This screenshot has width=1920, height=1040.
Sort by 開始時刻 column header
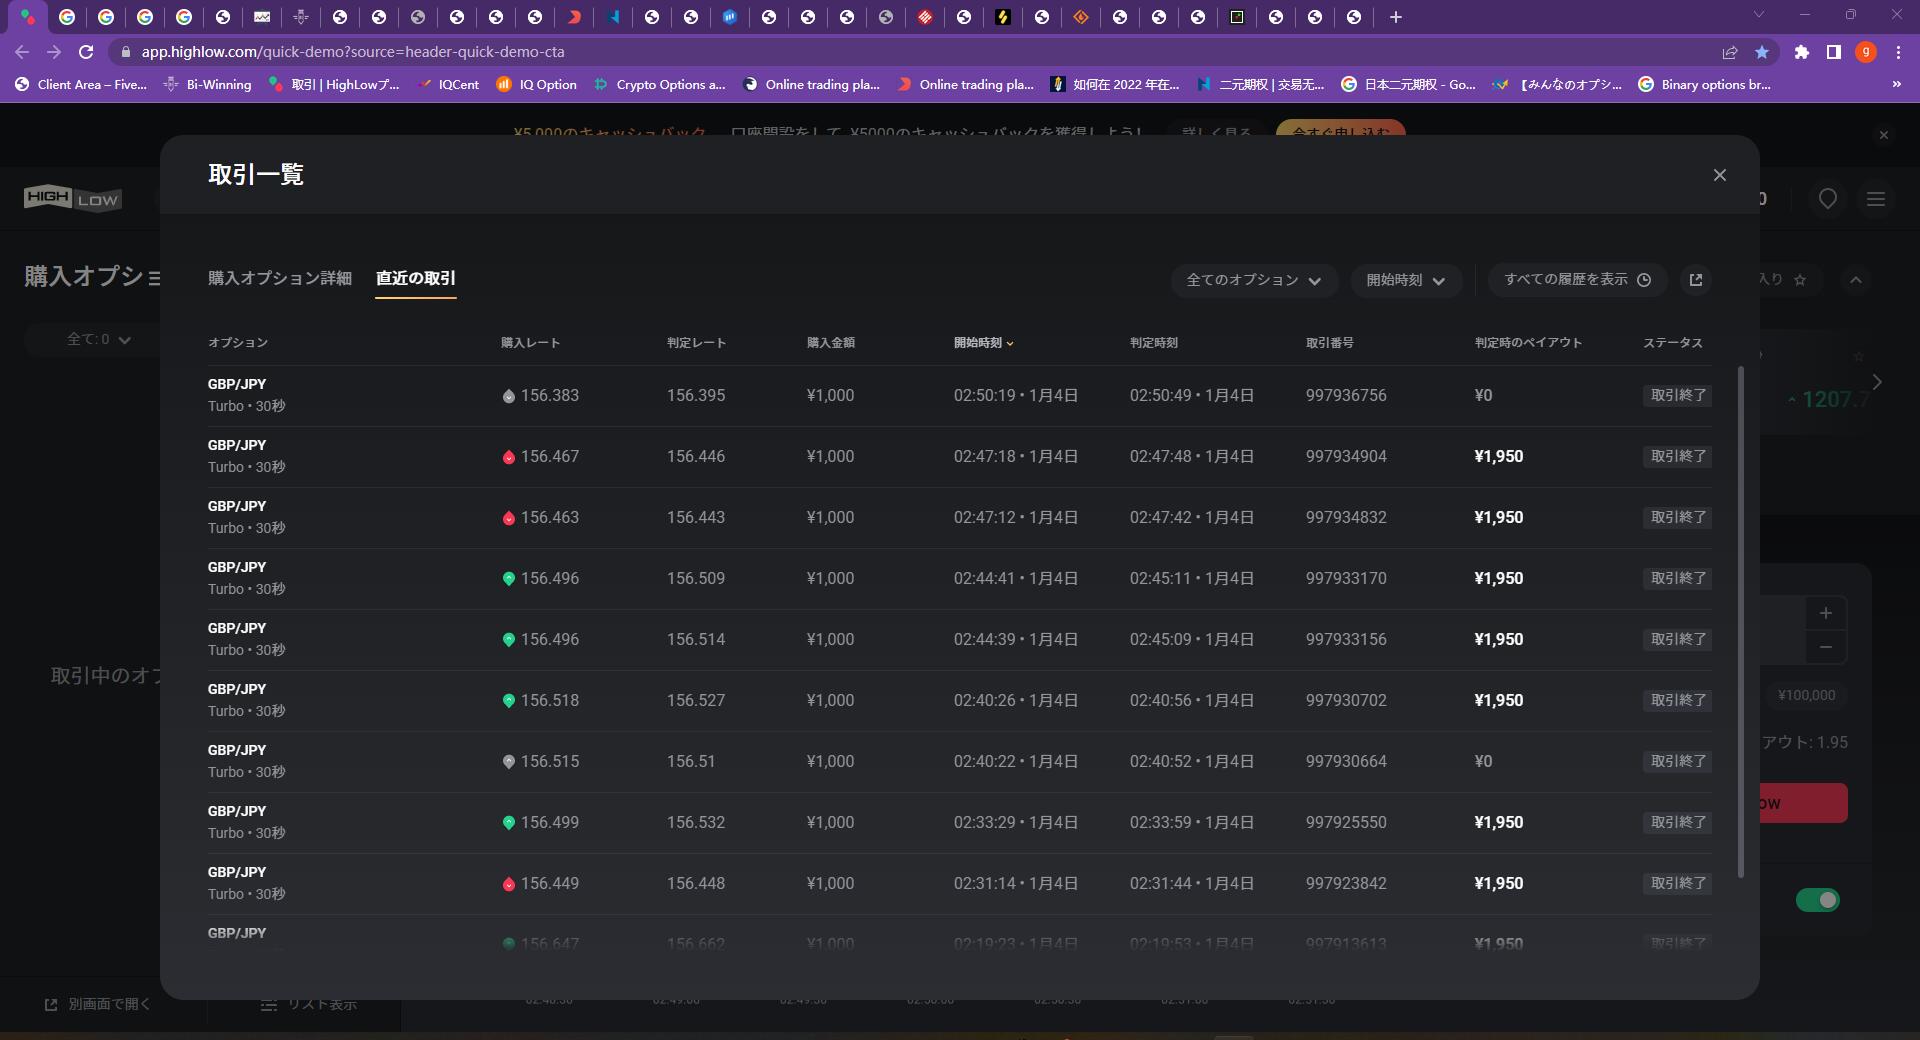tap(982, 343)
